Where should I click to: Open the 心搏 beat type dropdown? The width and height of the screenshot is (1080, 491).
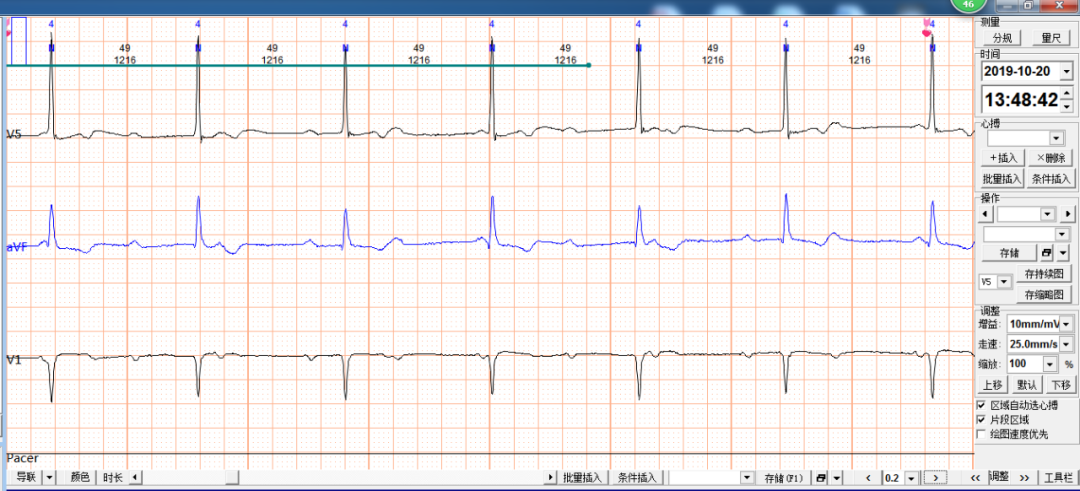(1057, 138)
